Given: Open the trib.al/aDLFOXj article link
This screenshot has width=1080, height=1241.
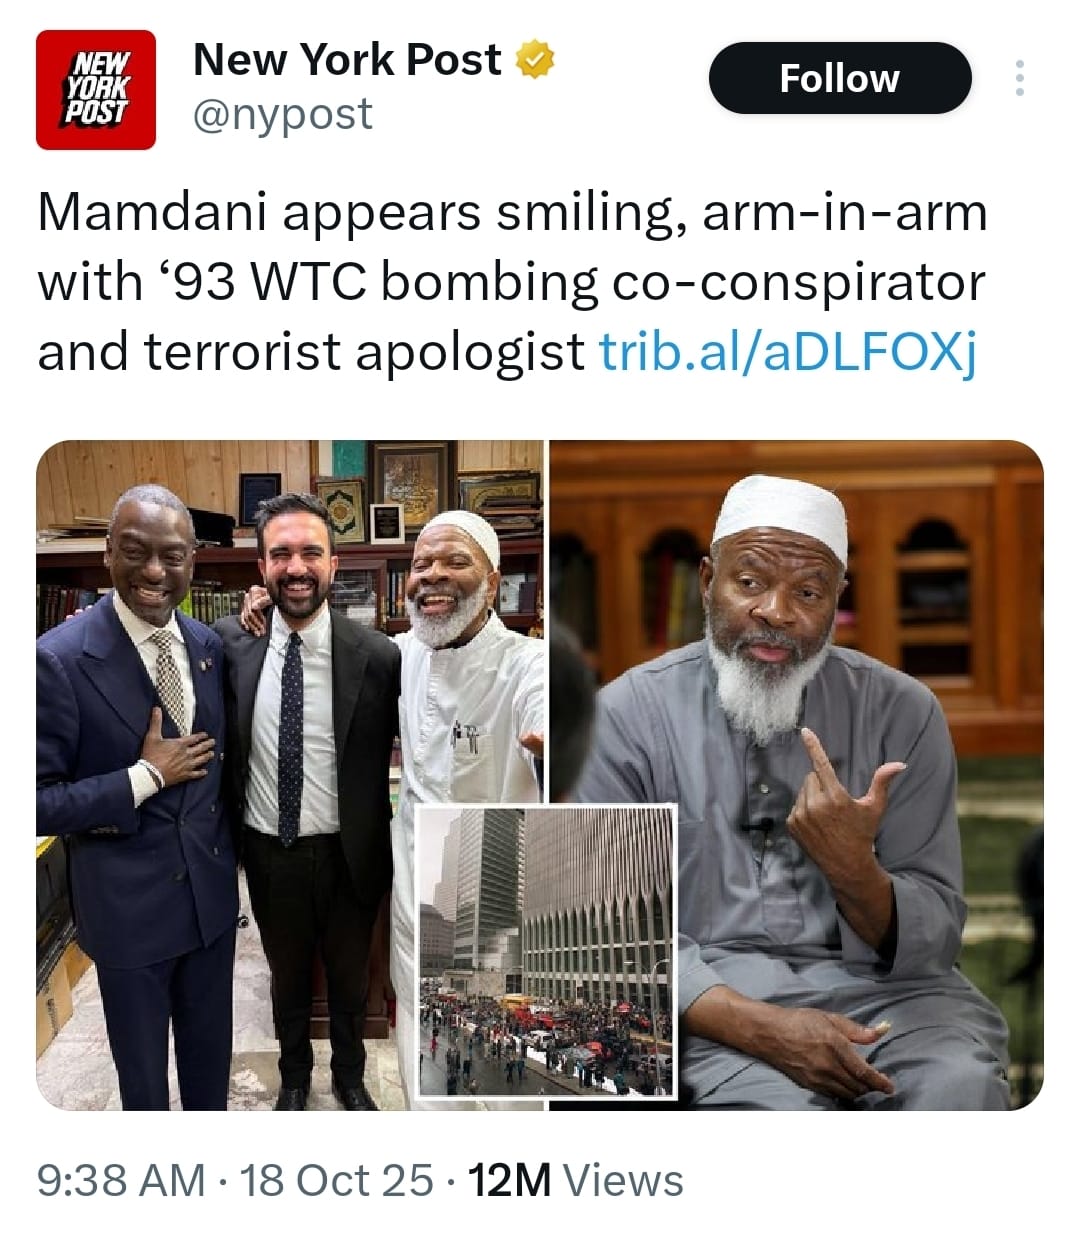Looking at the screenshot, I should 786,351.
